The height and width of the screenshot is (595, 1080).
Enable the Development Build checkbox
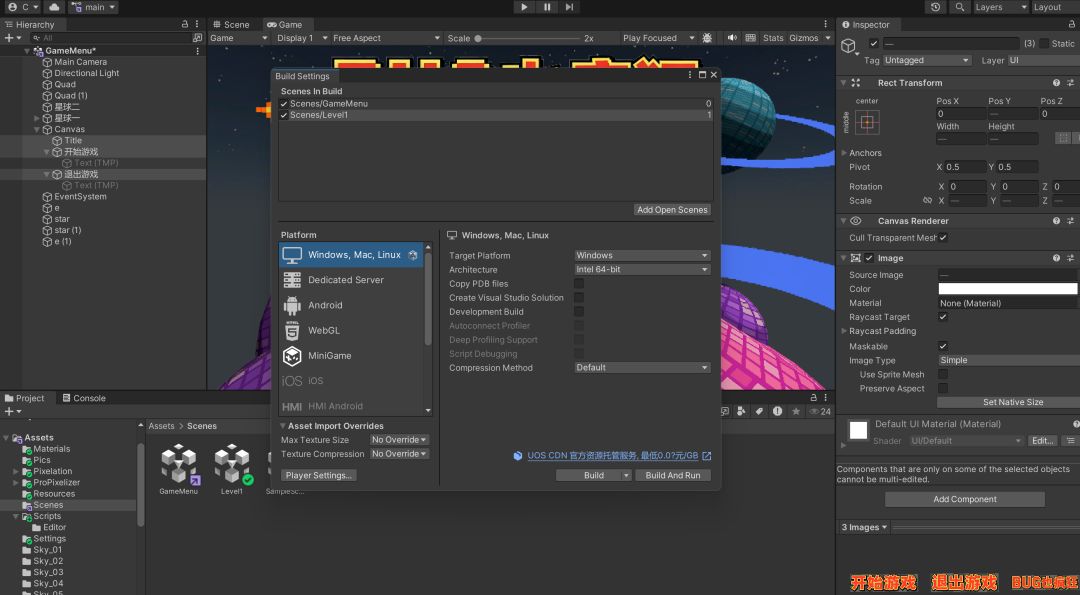click(579, 312)
